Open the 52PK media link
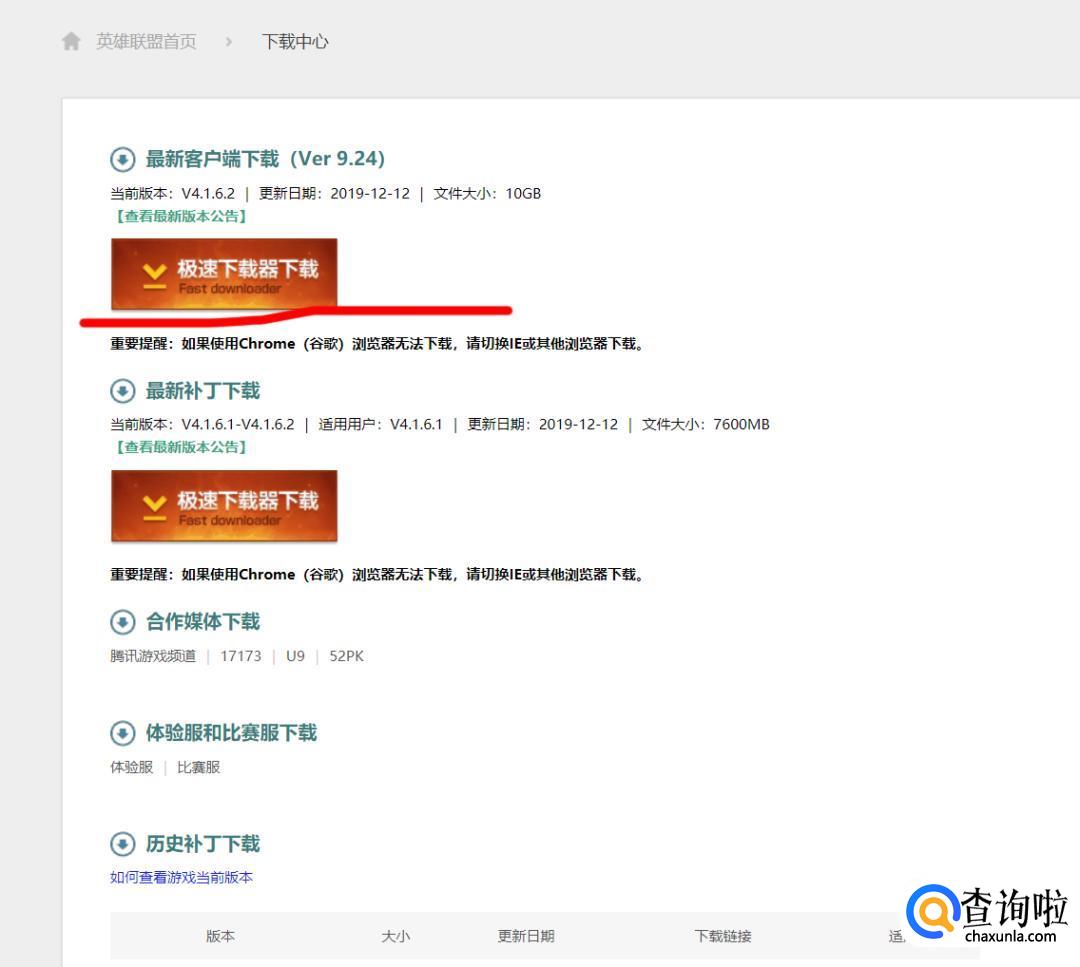Screen dimensions: 1080x967 pos(346,656)
